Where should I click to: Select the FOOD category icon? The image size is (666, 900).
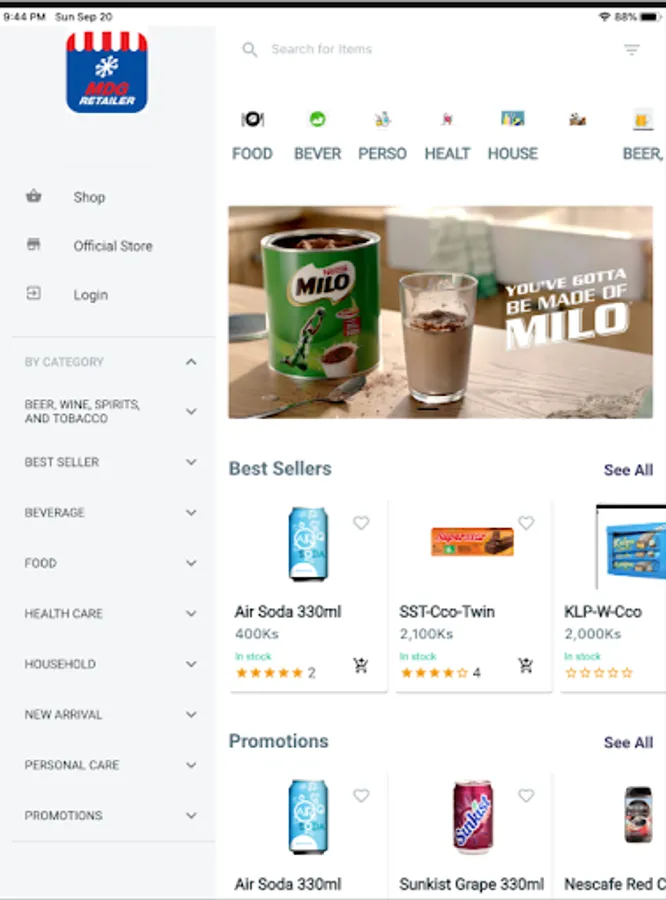click(x=252, y=119)
